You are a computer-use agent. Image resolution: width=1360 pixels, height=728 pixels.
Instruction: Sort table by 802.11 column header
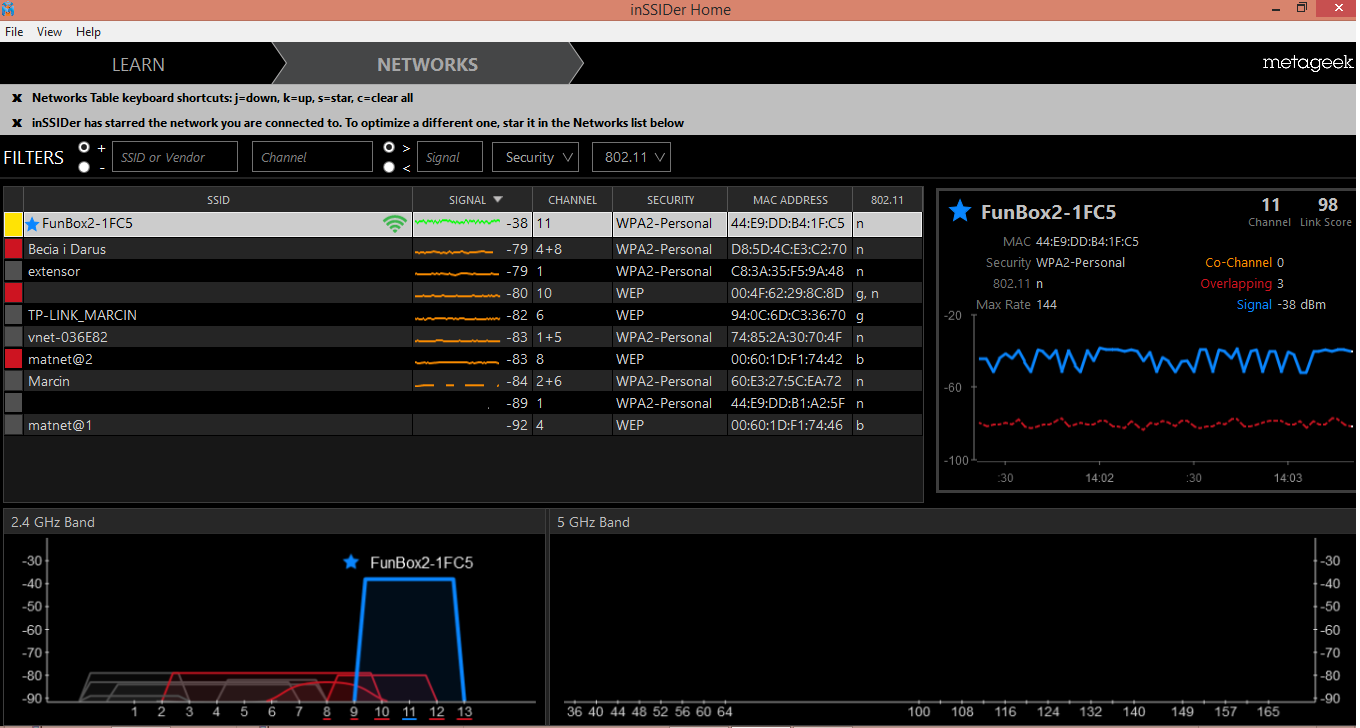[x=887, y=200]
